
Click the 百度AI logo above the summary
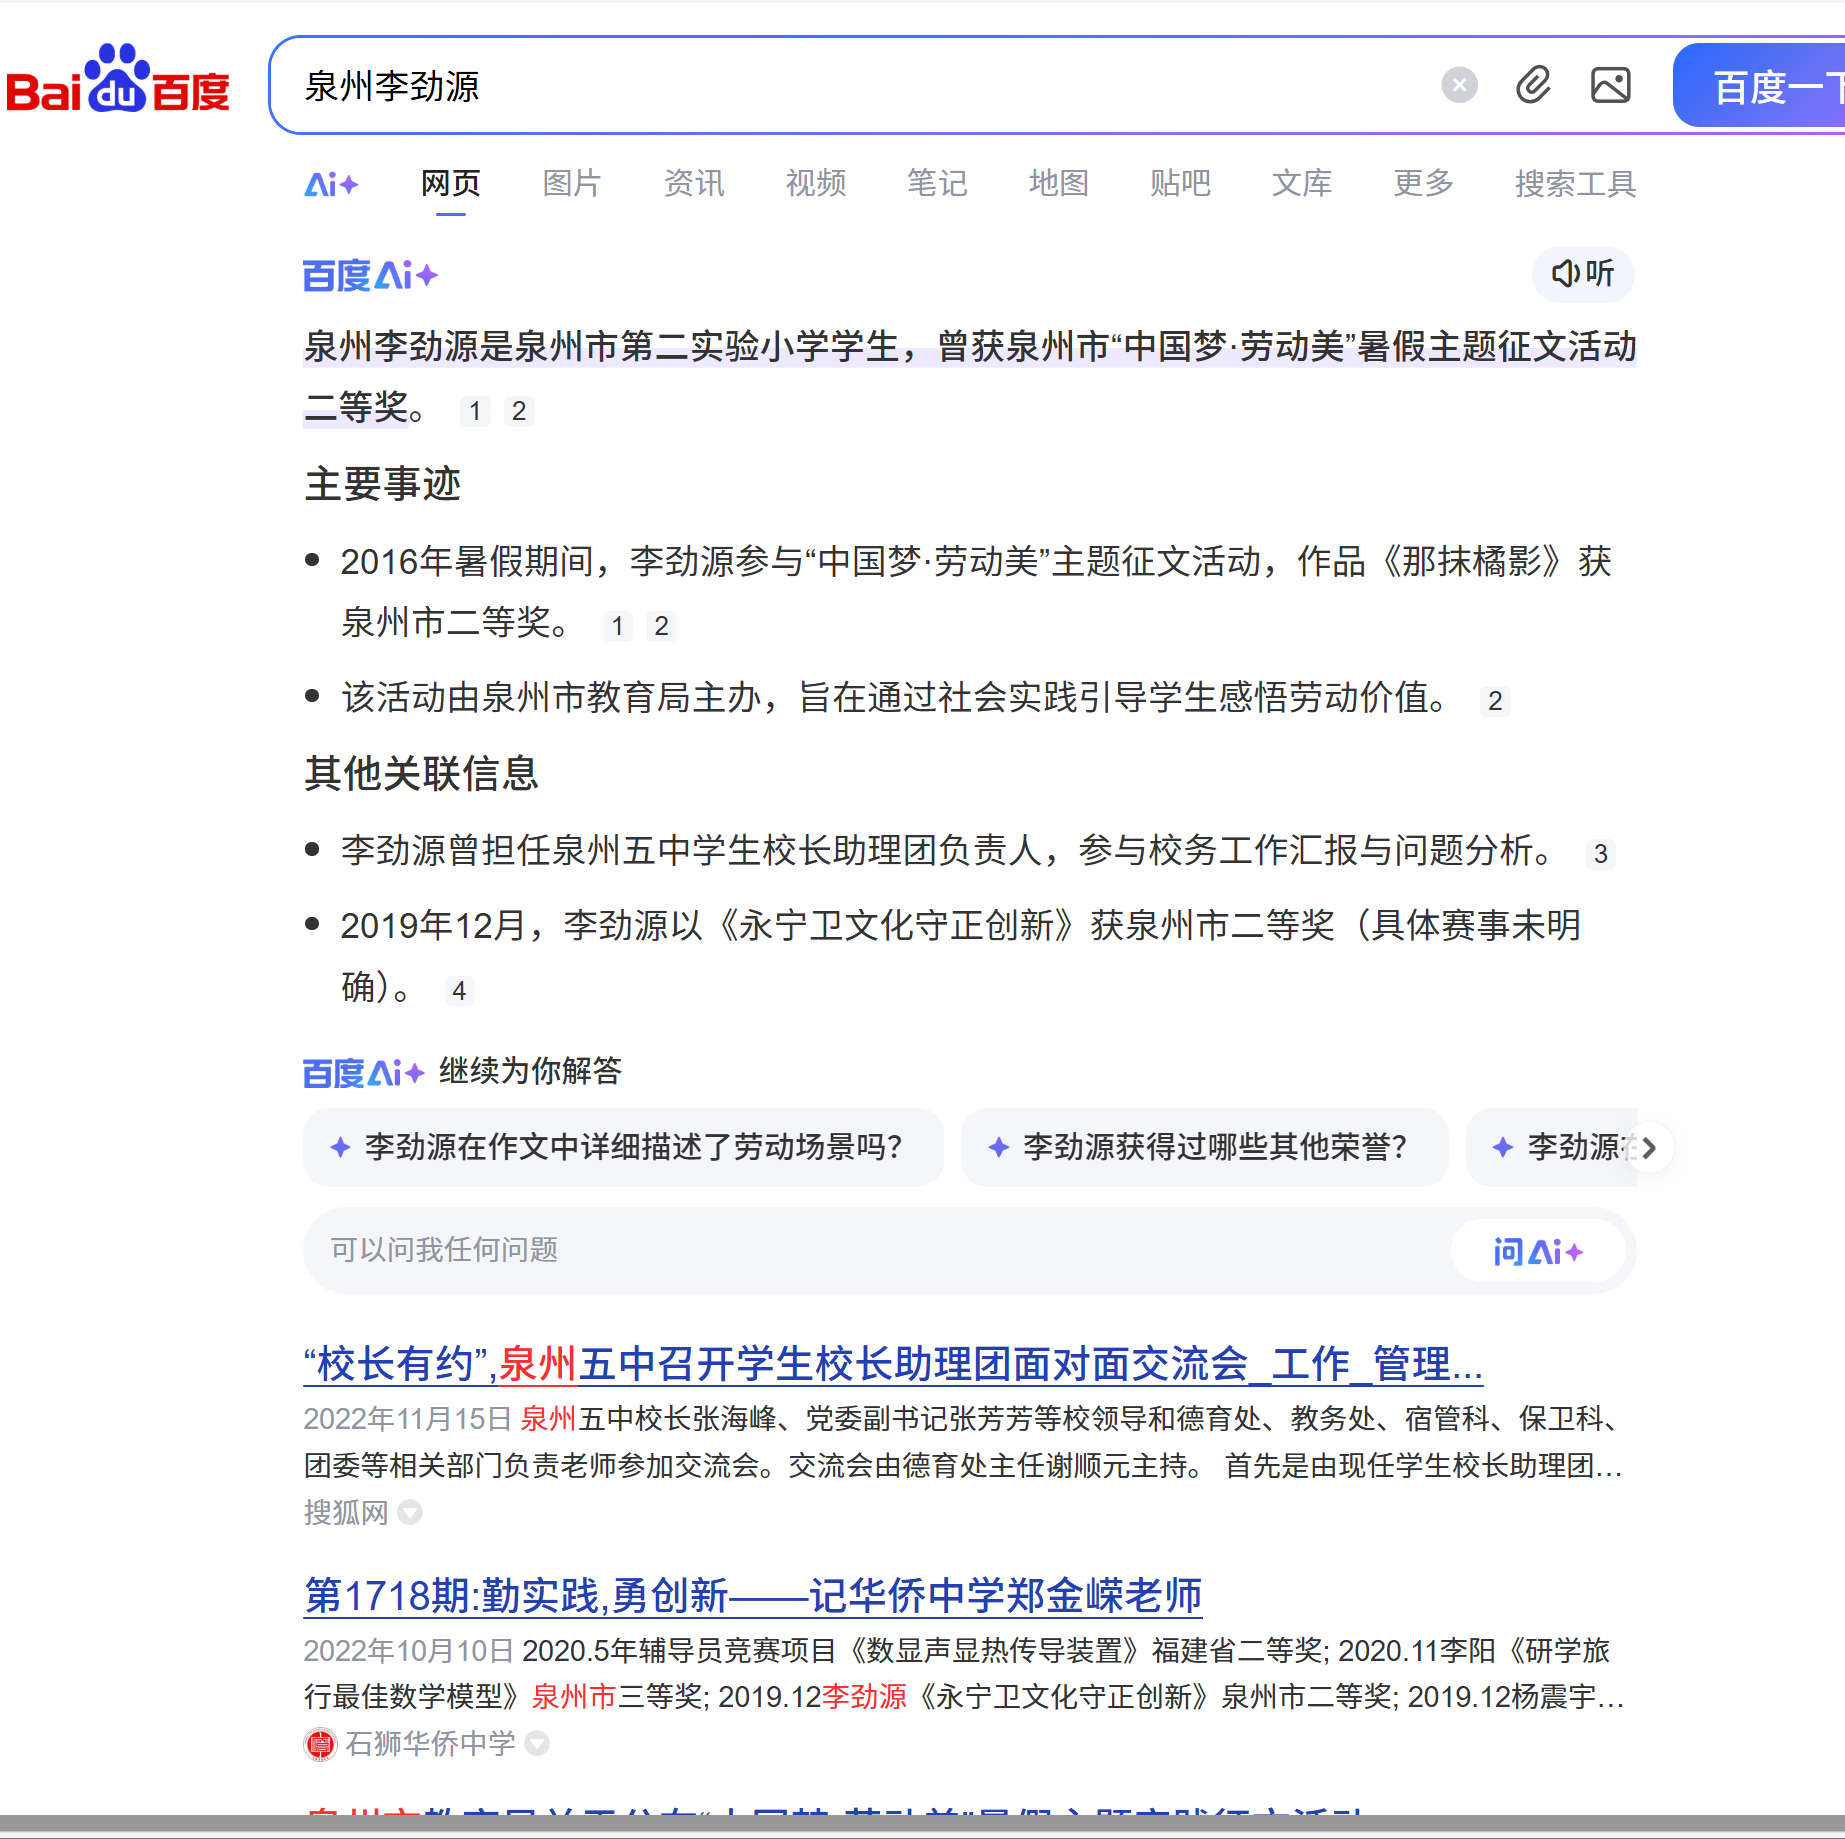370,275
